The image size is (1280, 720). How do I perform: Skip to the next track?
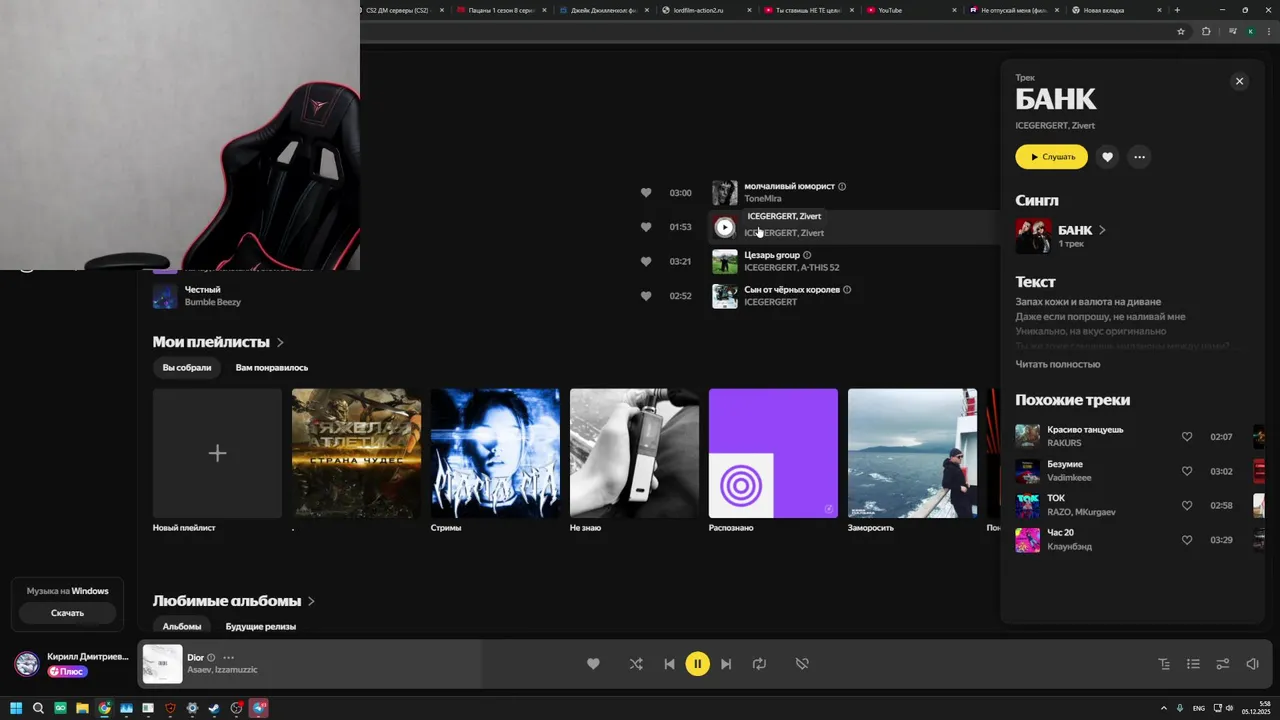pos(726,664)
